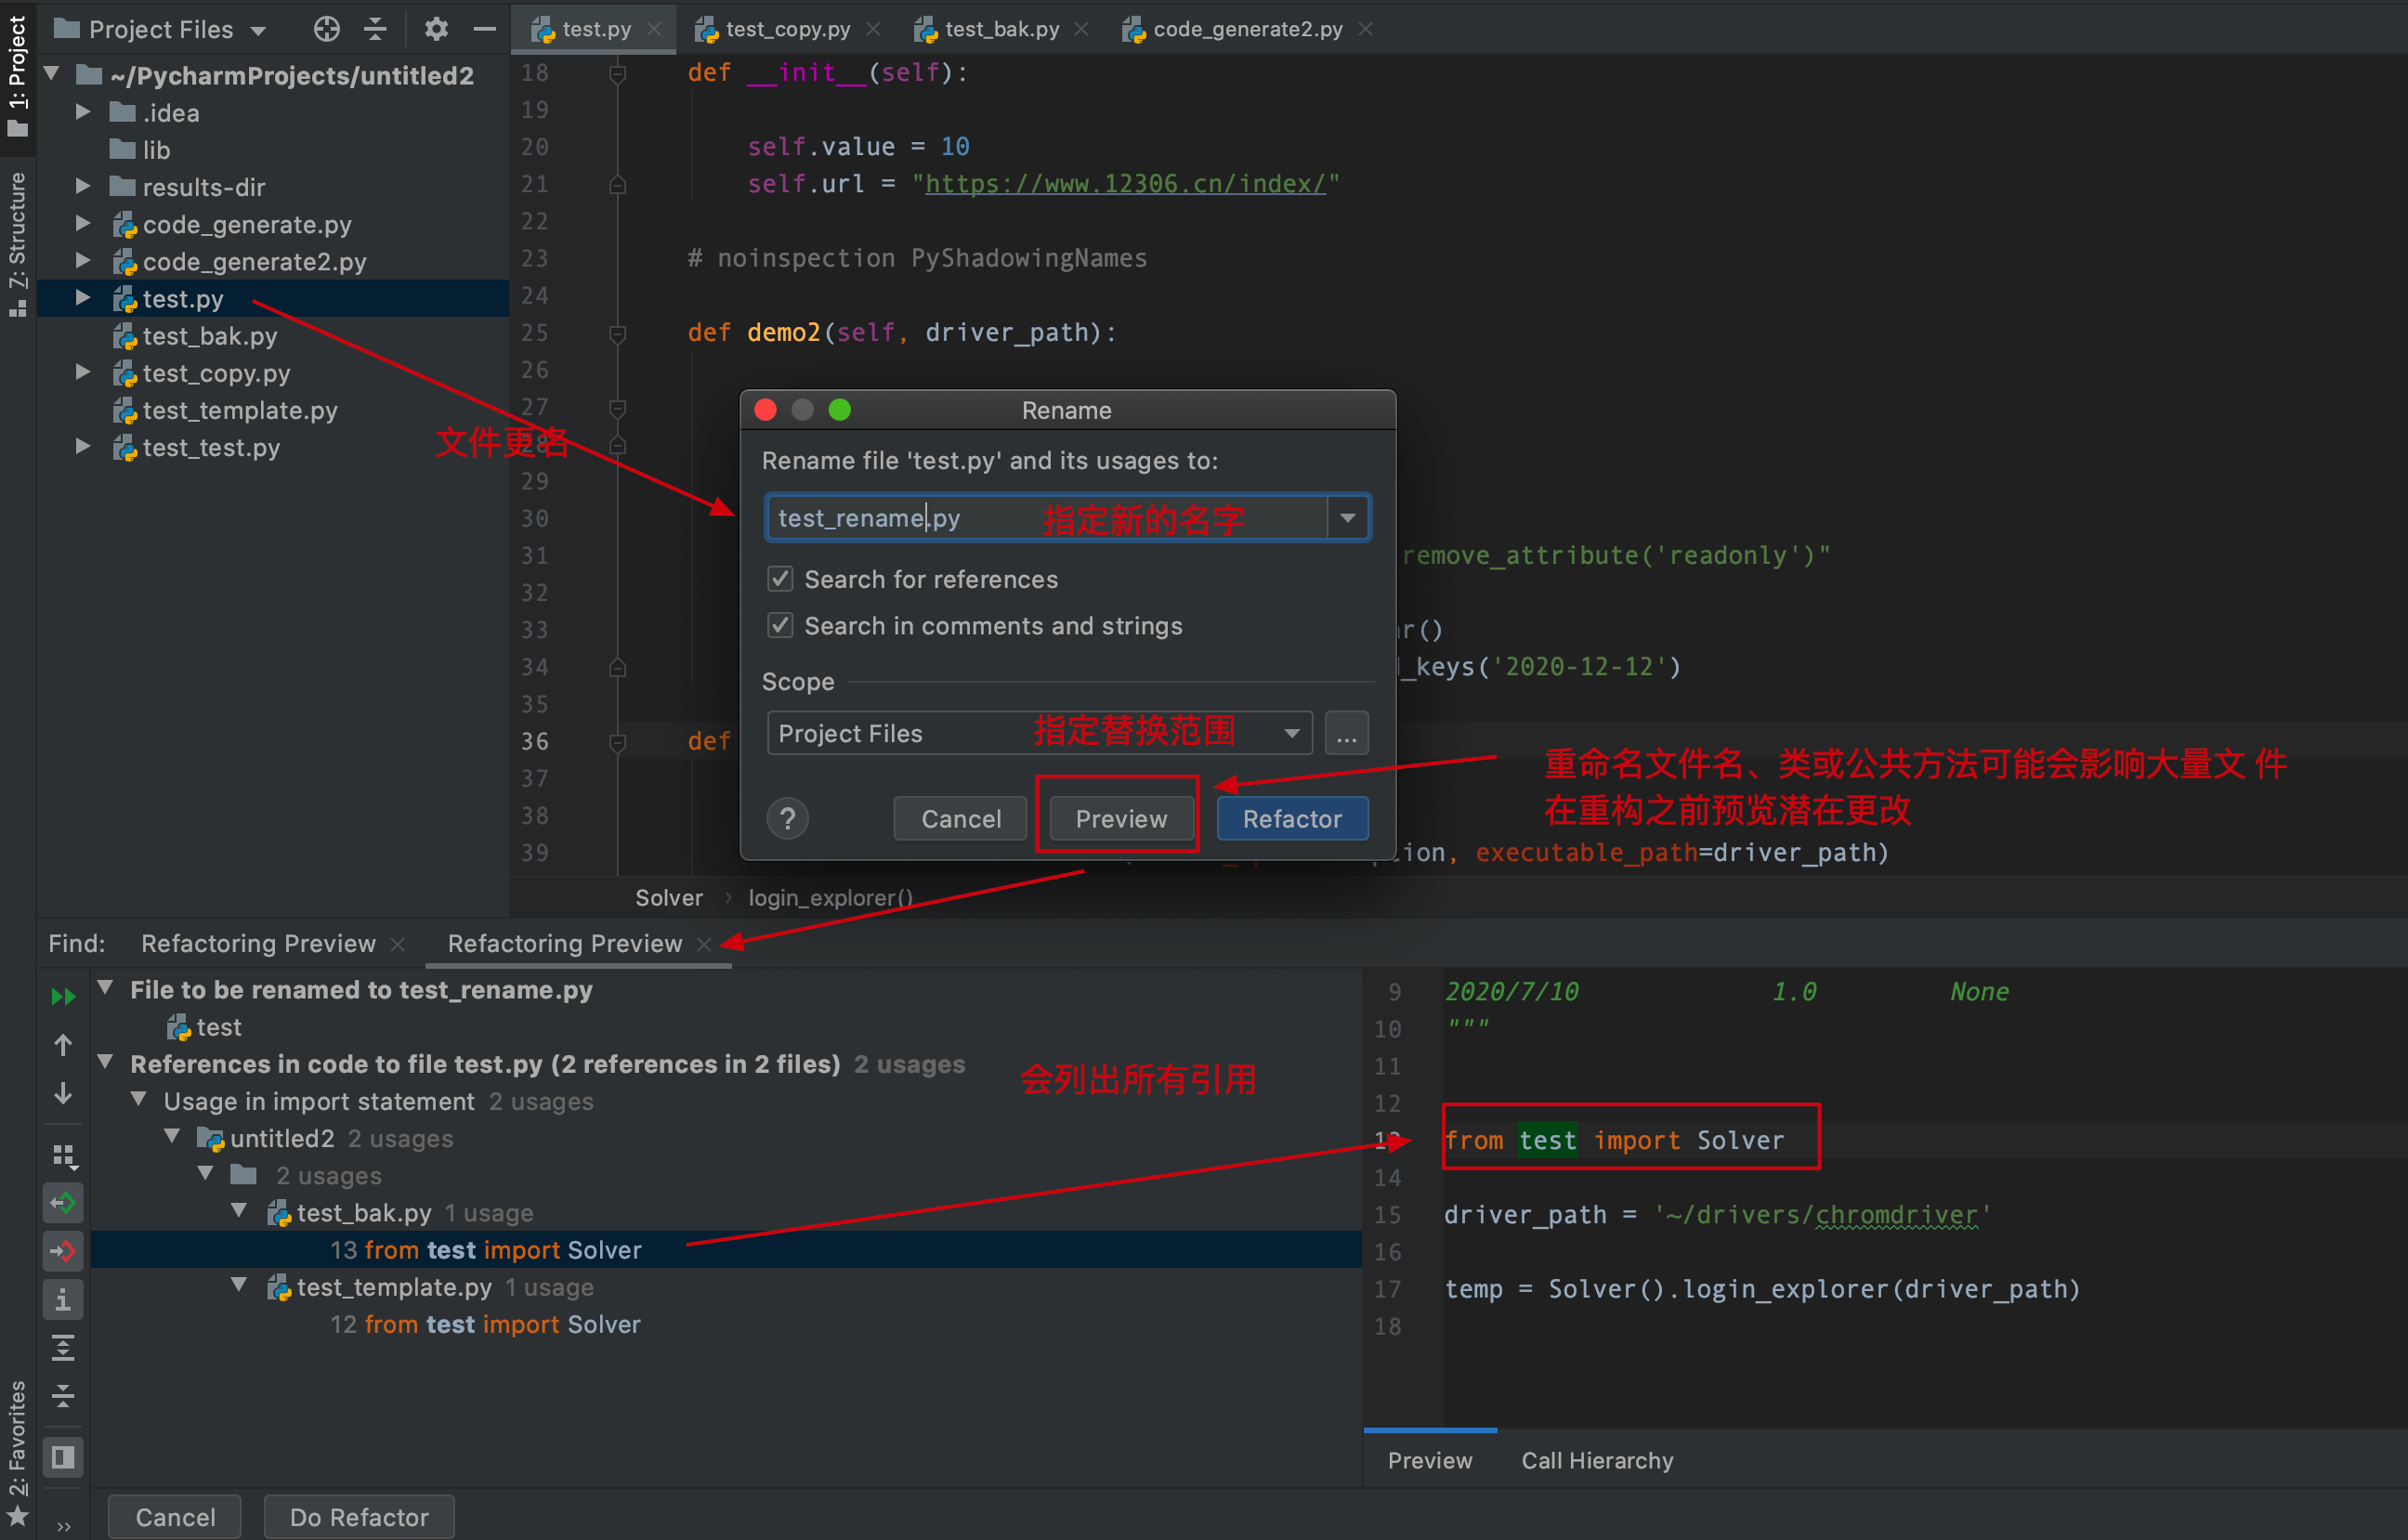This screenshot has height=1540, width=2408.
Task: Click Solver breadcrumb
Action: (x=668, y=897)
